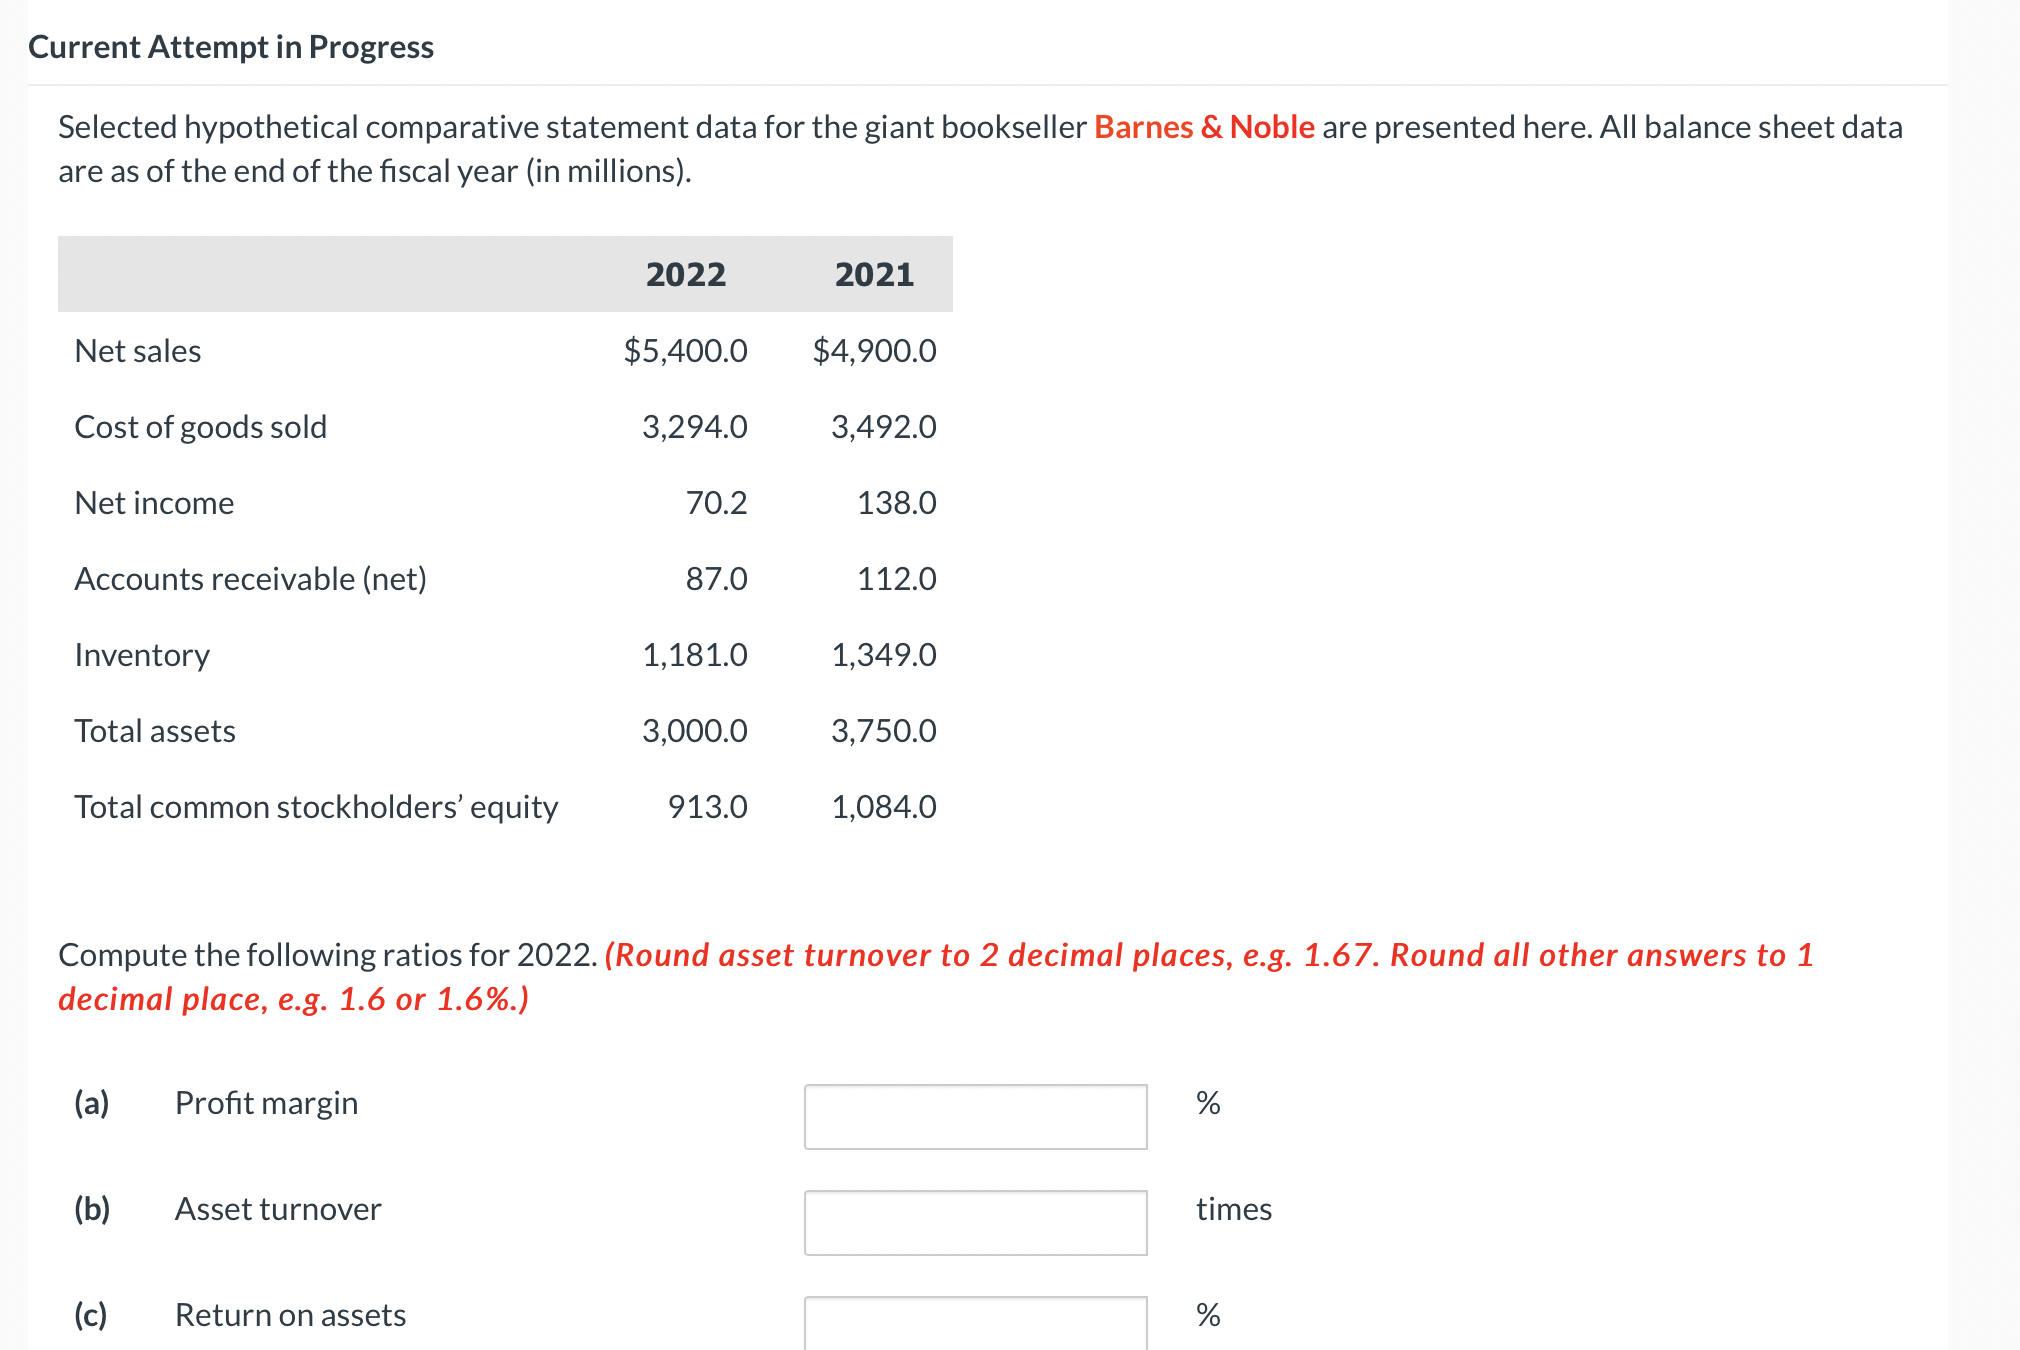Click the Asset turnover answer input field
The height and width of the screenshot is (1350, 2020).
point(975,1221)
